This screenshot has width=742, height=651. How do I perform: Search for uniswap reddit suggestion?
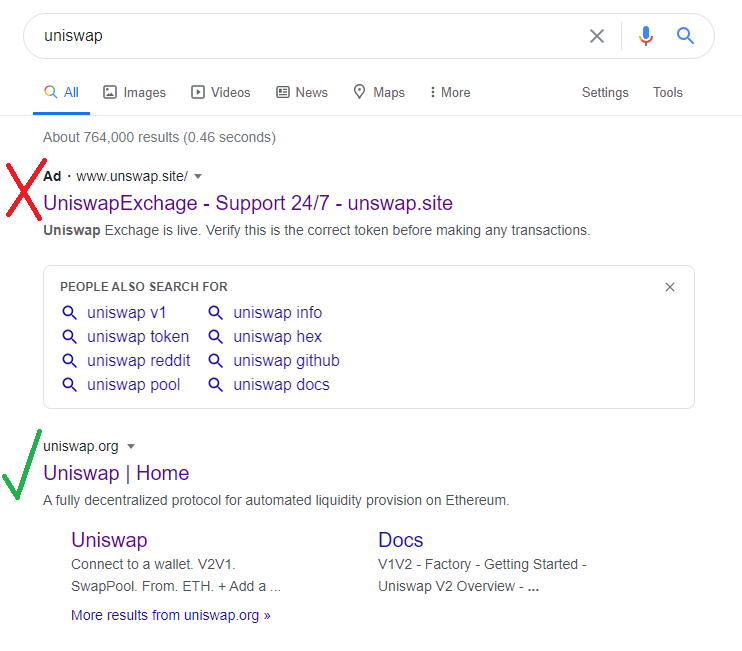(x=138, y=361)
